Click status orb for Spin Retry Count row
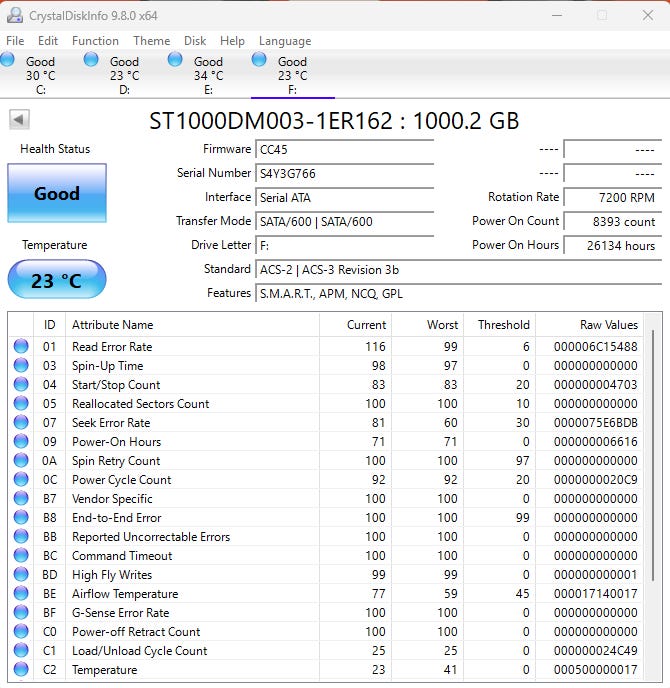 [x=21, y=460]
